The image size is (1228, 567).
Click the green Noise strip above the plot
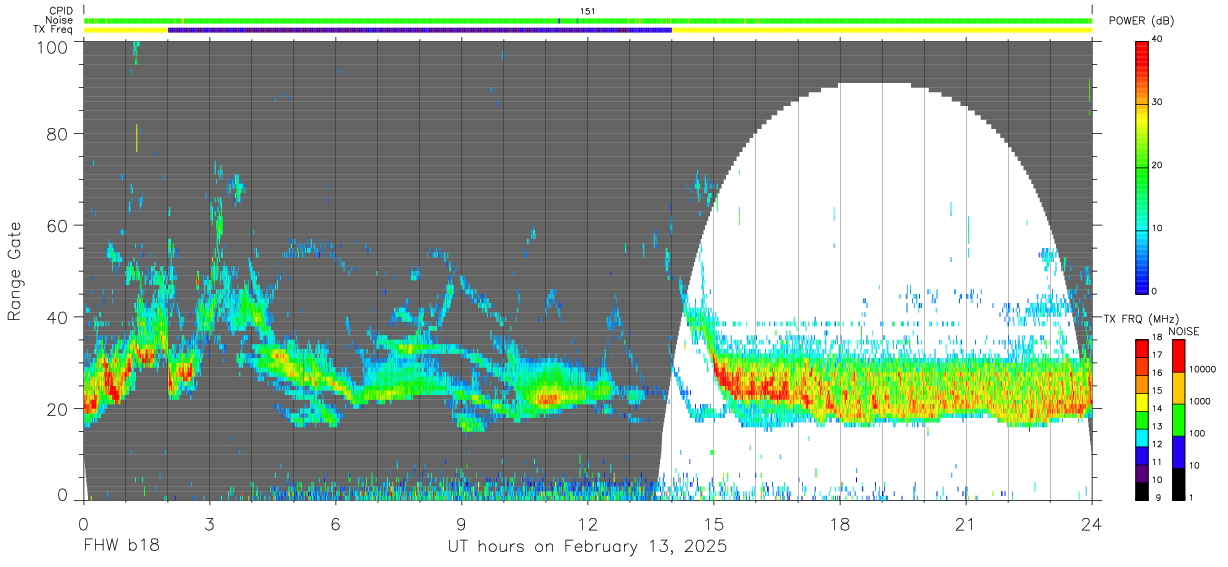click(587, 20)
